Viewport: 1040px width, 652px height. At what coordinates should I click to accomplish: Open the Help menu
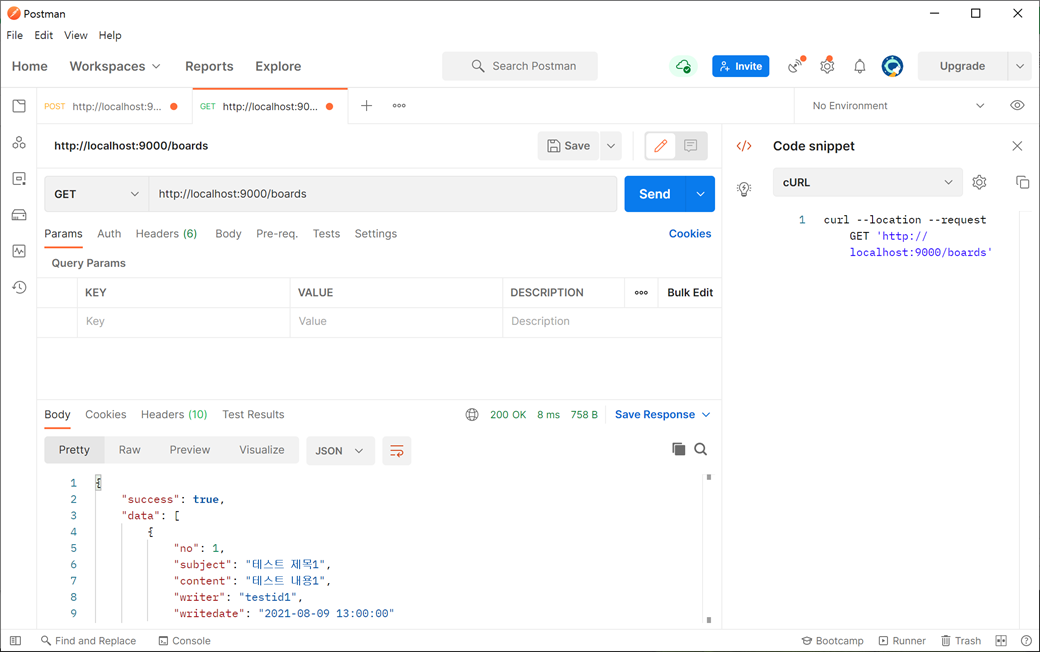(110, 35)
